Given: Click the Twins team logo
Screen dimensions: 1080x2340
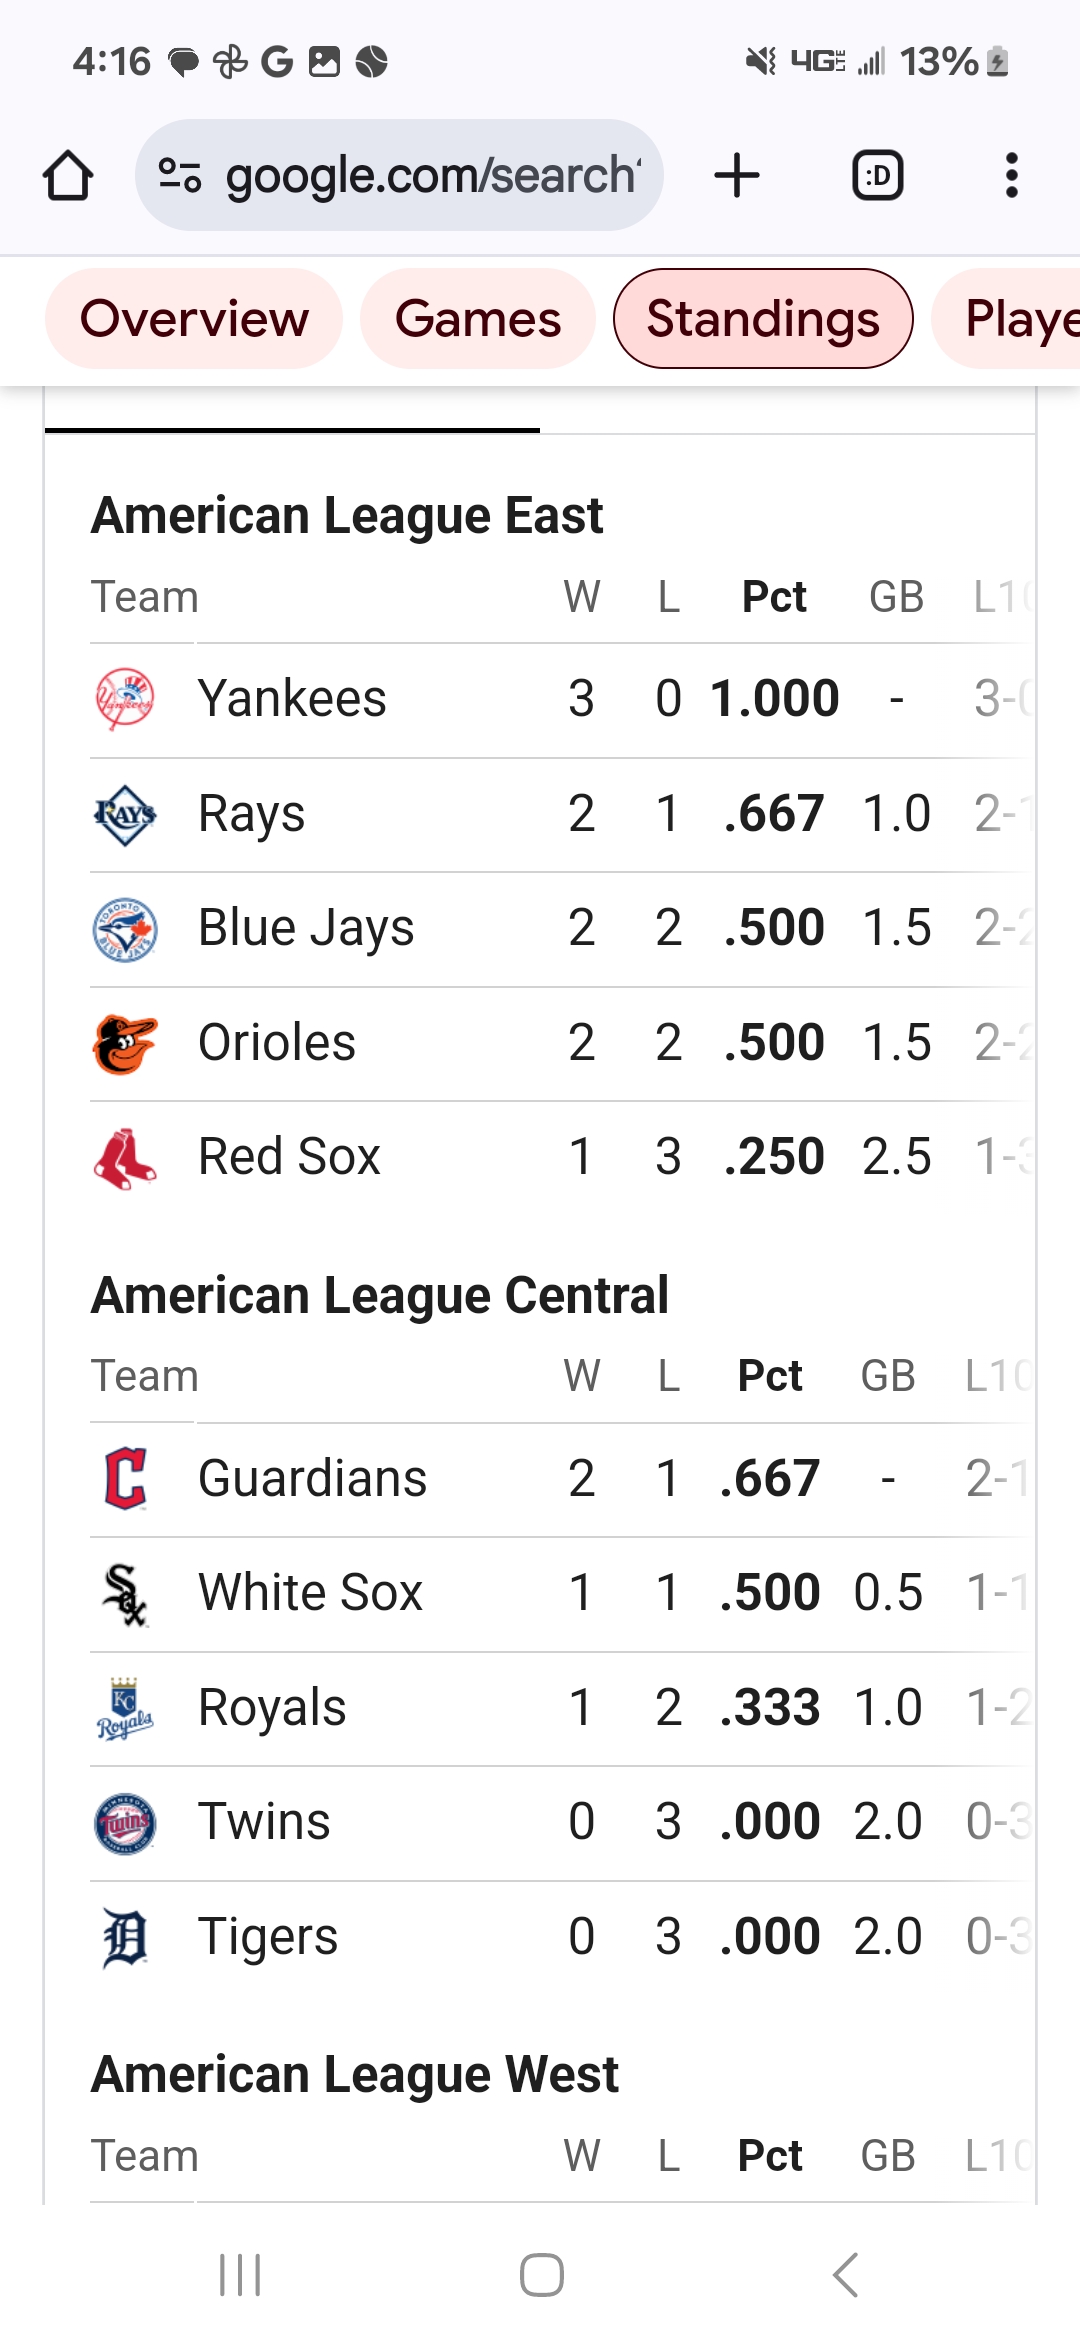Looking at the screenshot, I should coord(125,1822).
